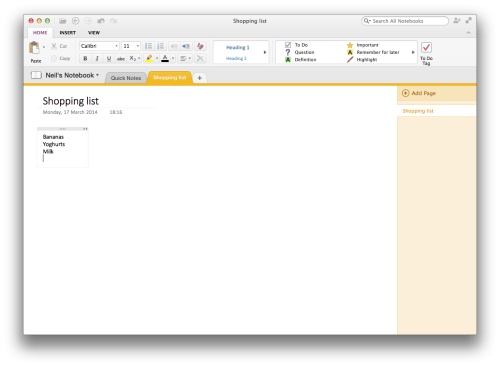
Task: Apply a numbered list
Action: (160, 46)
